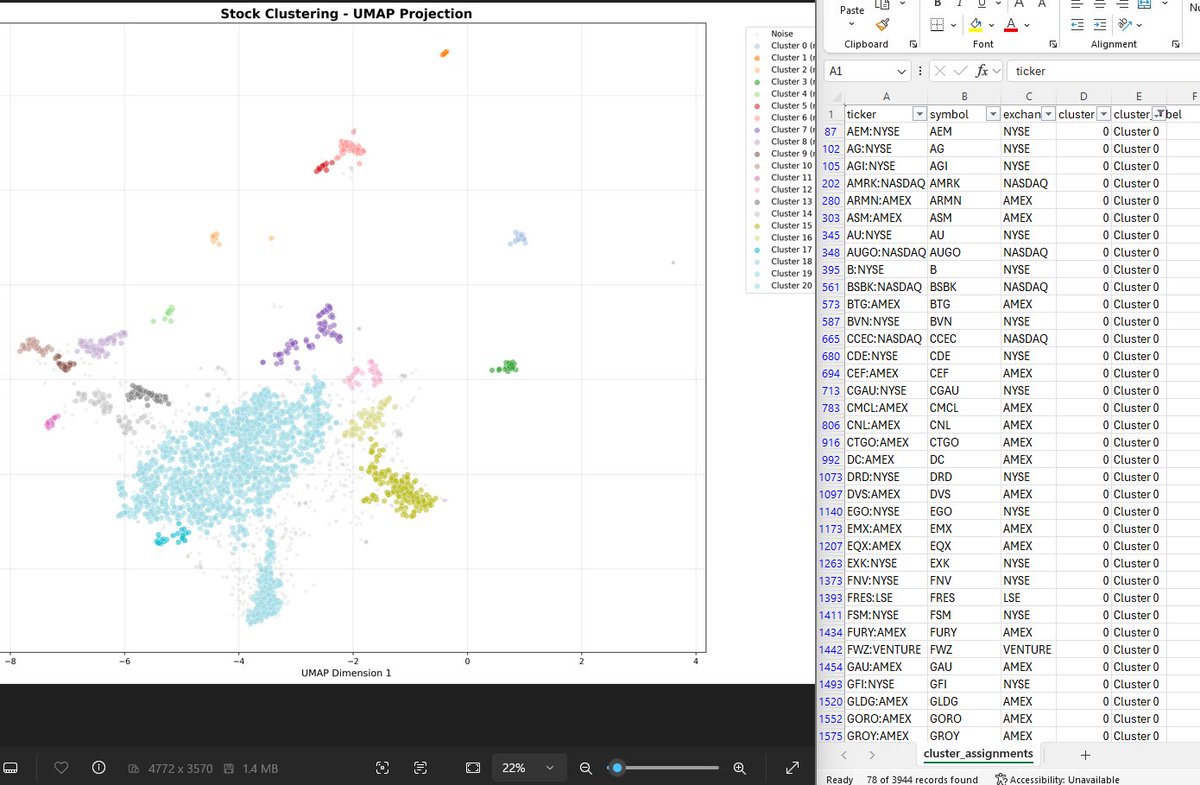Expand the Name Box dropdown arrow
1200x785 pixels.
pos(903,71)
